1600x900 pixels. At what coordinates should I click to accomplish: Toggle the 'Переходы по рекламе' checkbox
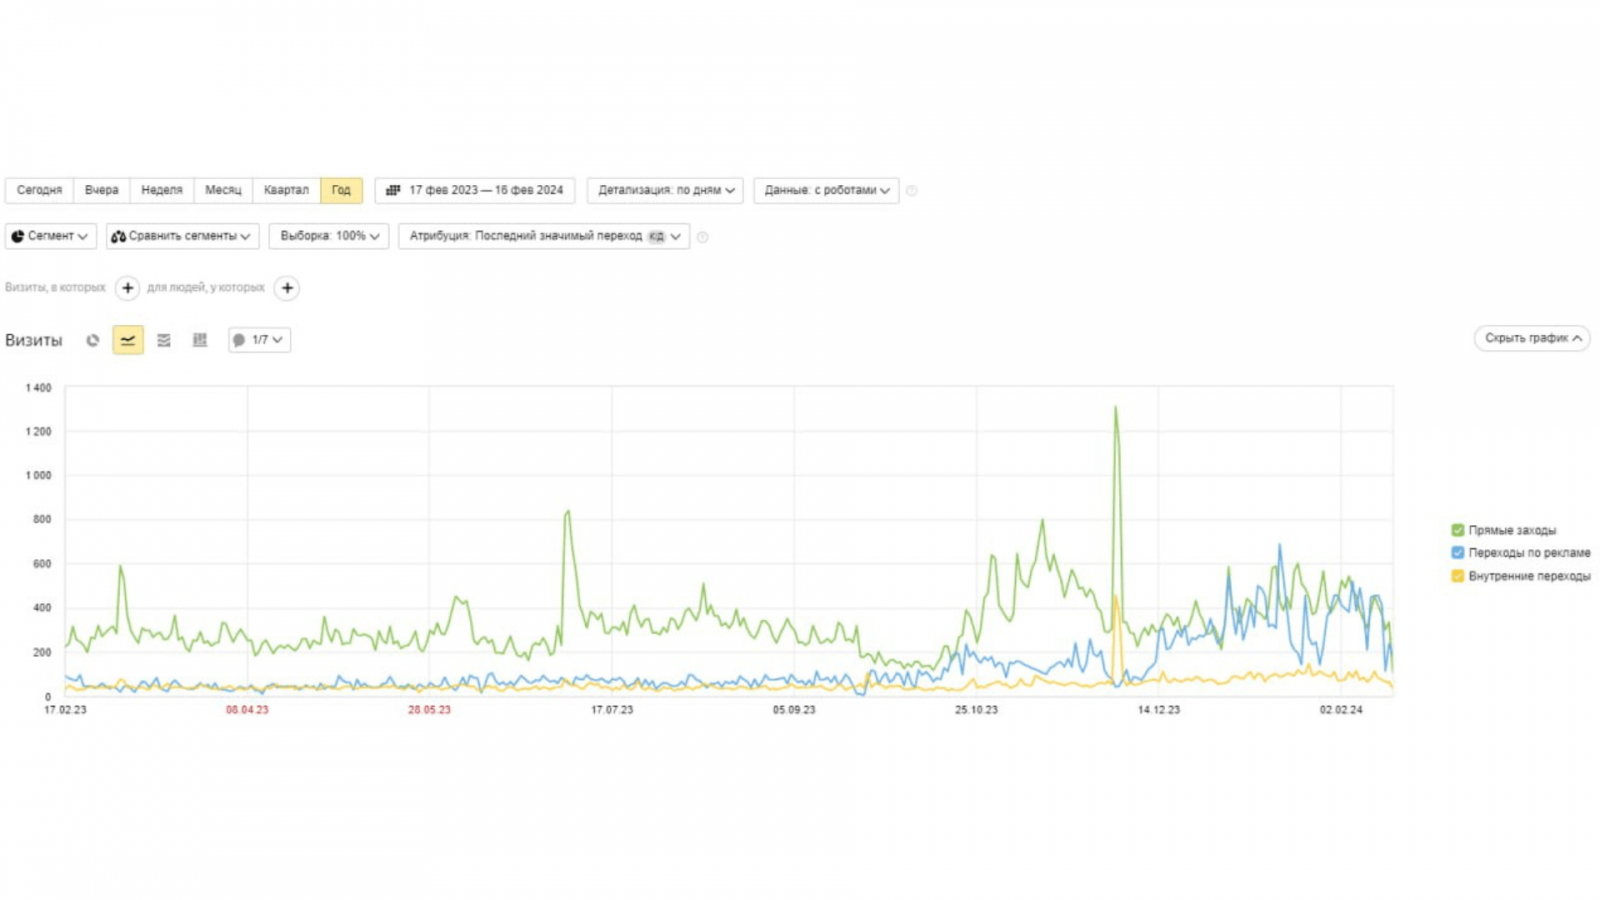coord(1458,553)
